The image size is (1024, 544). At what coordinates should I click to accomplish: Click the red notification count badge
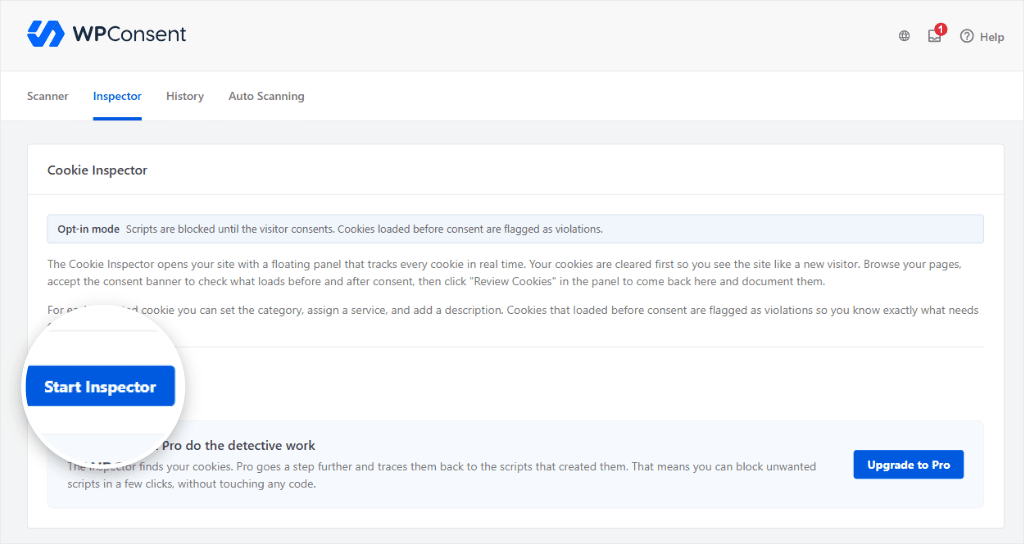tap(940, 29)
